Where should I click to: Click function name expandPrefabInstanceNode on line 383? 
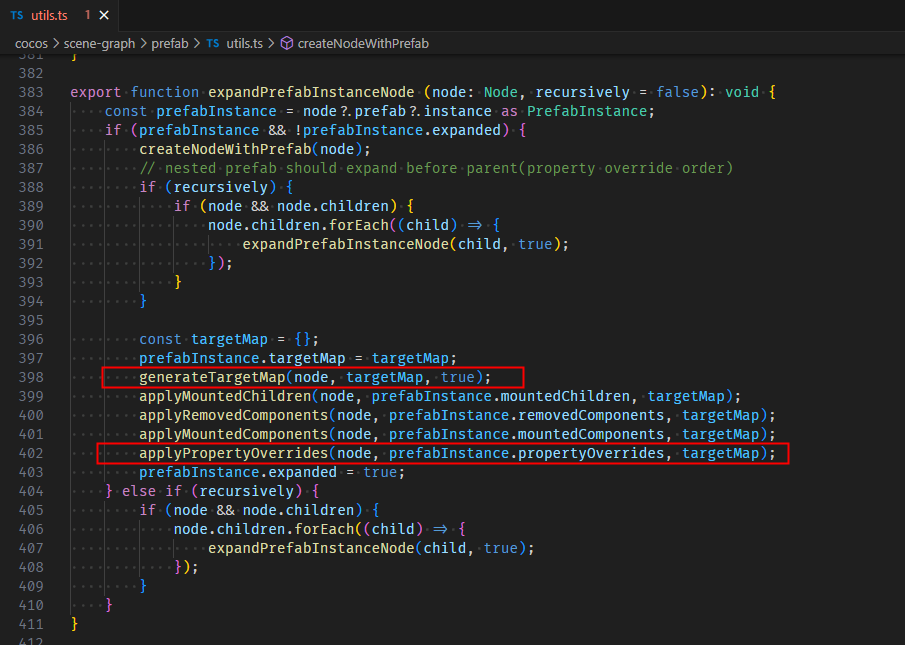(311, 92)
